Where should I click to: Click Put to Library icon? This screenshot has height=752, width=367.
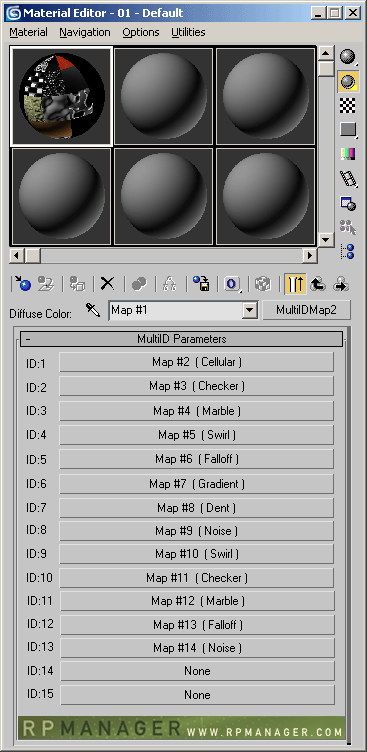point(201,284)
